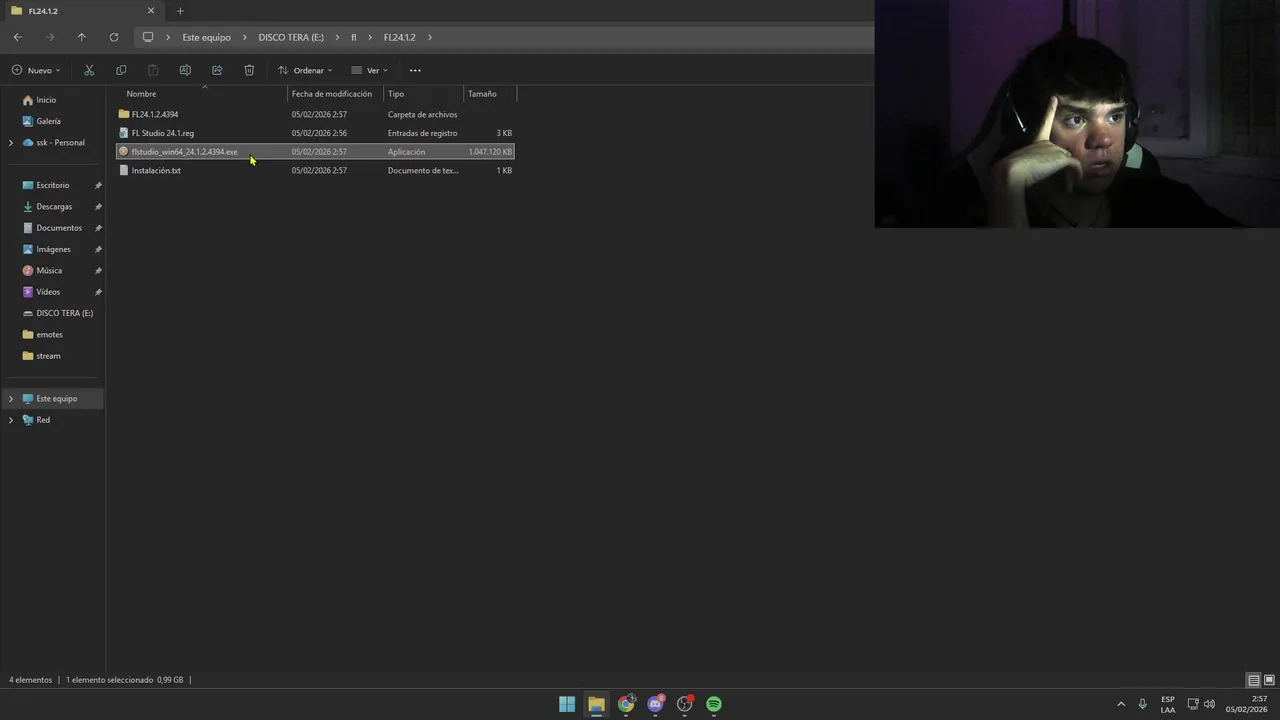Open Windows Start menu on taskbar
This screenshot has height=720, width=1280.
[x=567, y=704]
